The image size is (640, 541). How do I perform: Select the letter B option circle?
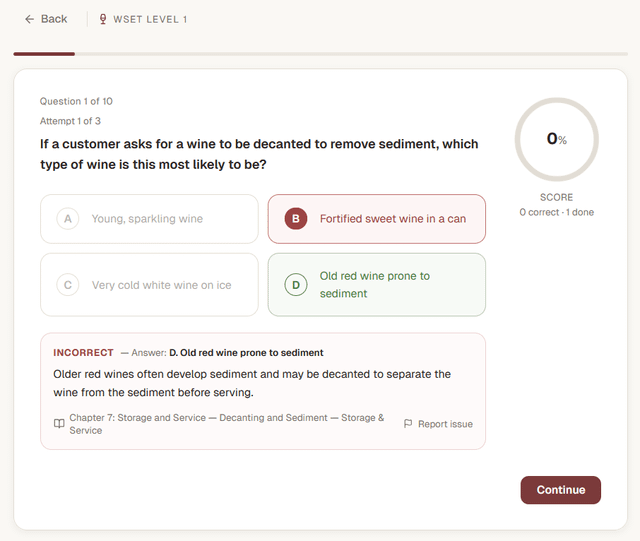click(x=296, y=219)
